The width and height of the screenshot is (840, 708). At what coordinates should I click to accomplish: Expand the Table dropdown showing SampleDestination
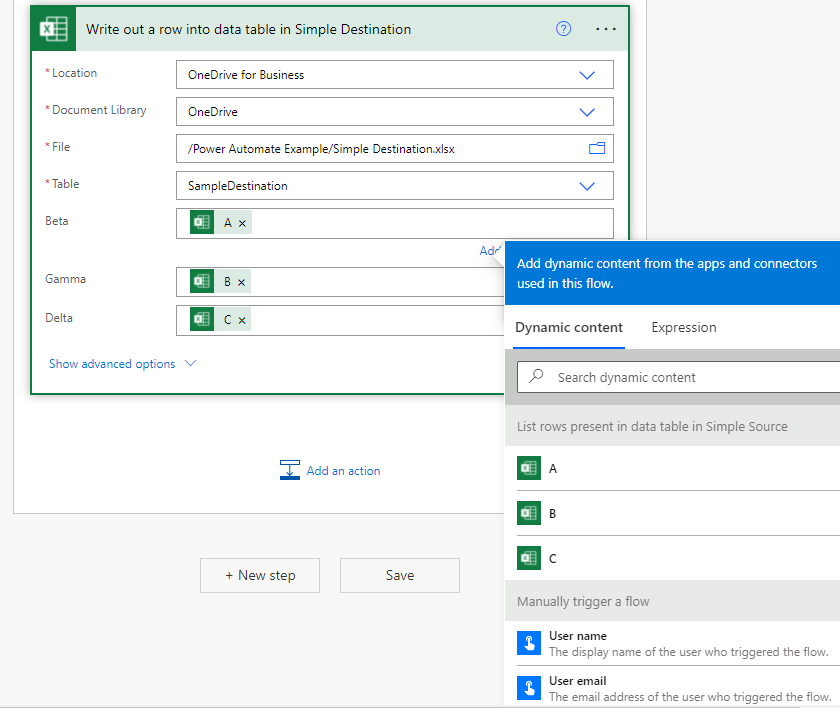coord(587,186)
